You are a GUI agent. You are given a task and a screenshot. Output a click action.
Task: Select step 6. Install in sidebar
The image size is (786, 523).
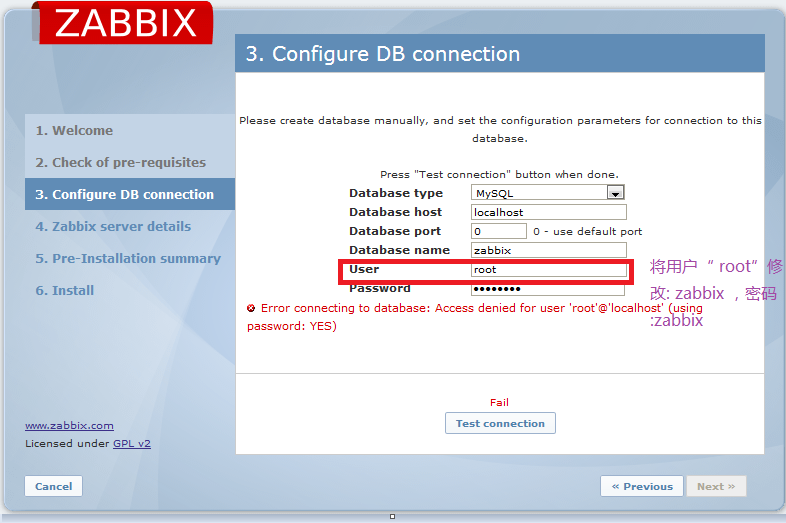(x=65, y=290)
